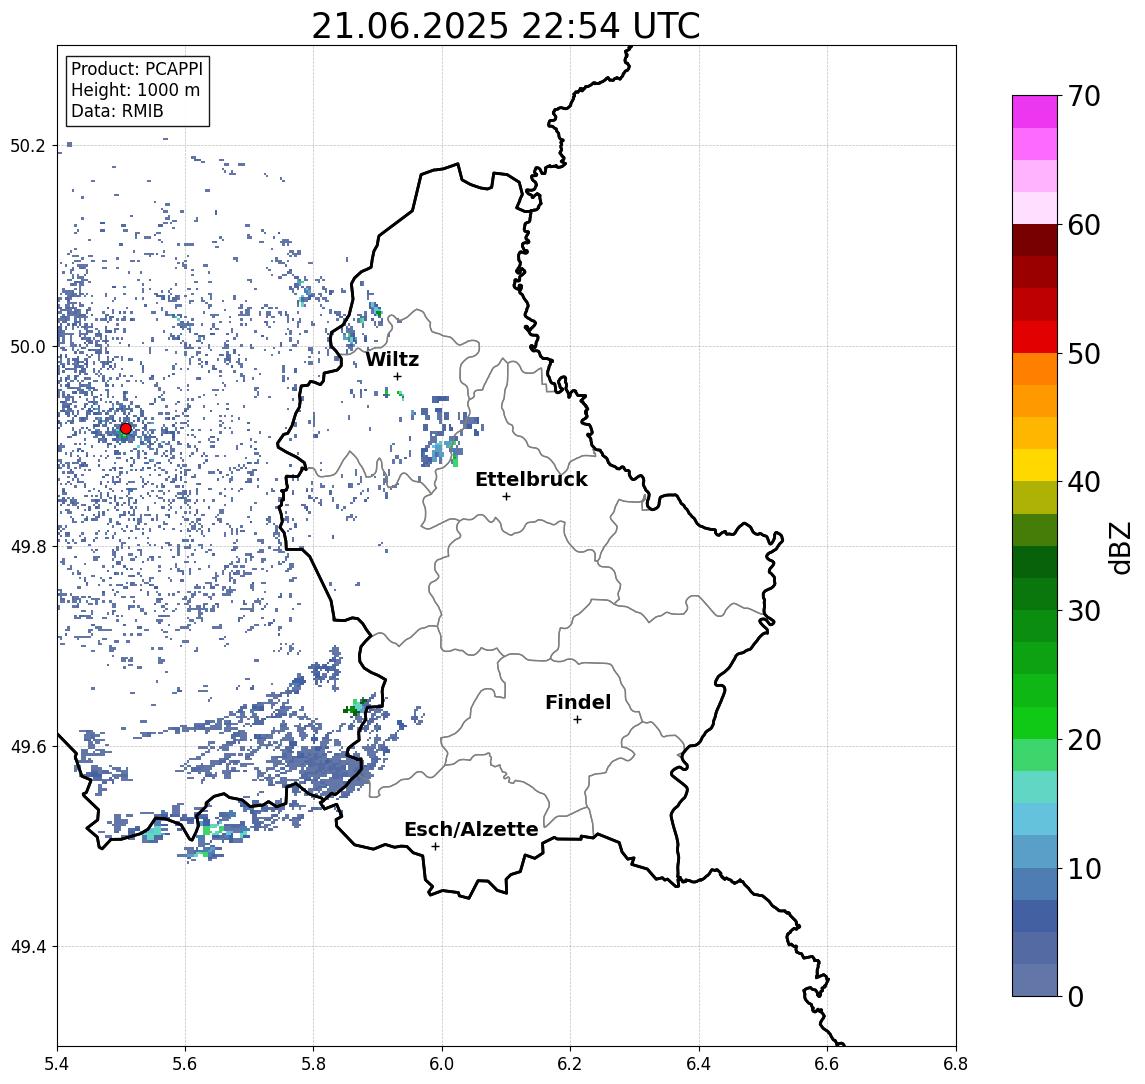Click the yellow colorbar segment above 40
The height and width of the screenshot is (1084, 1145).
(x=1035, y=465)
